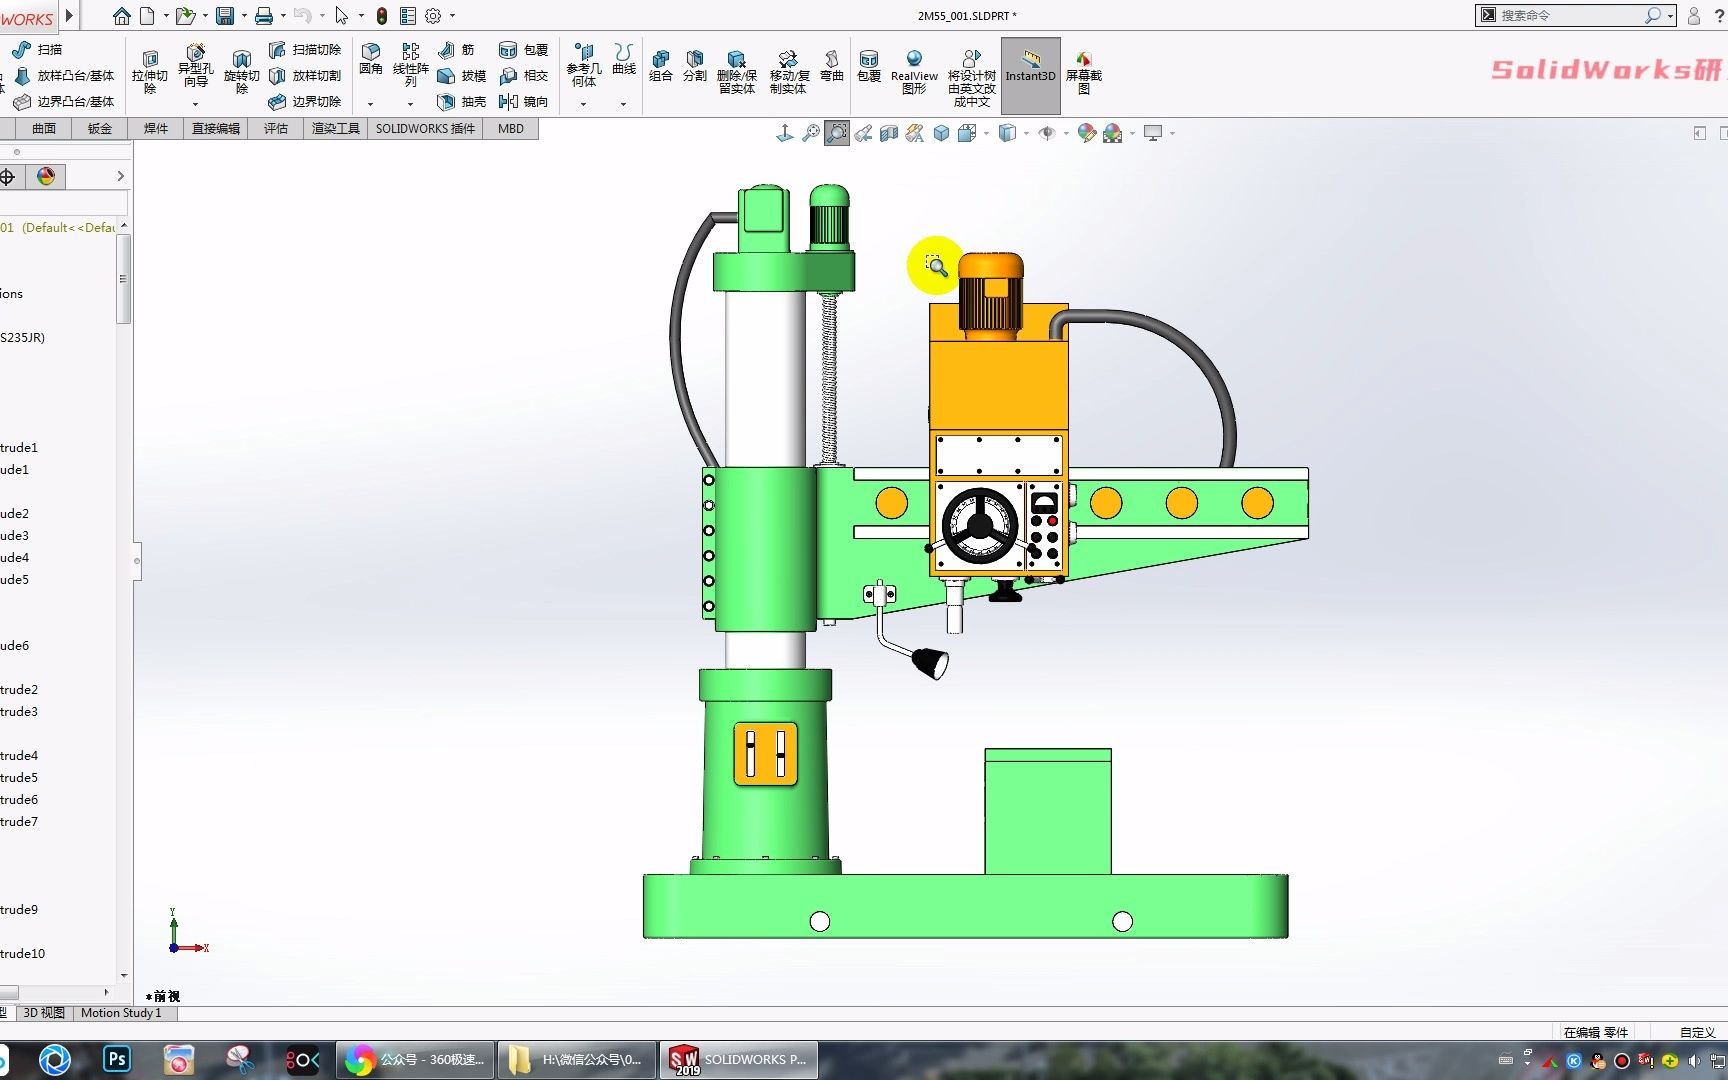Click the 旋转切除 revolved cut tool

tap(241, 71)
